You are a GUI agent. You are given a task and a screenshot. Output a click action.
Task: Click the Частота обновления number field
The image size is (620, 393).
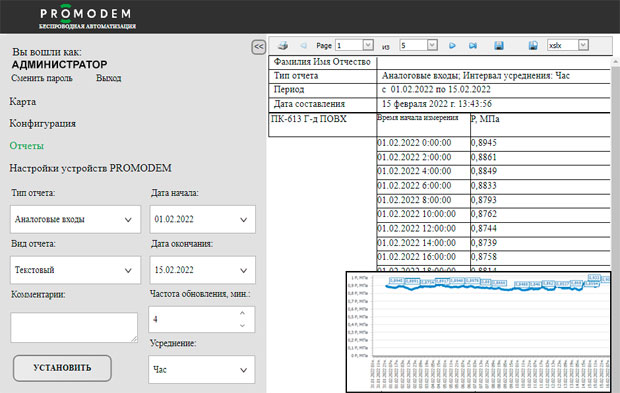(x=202, y=319)
